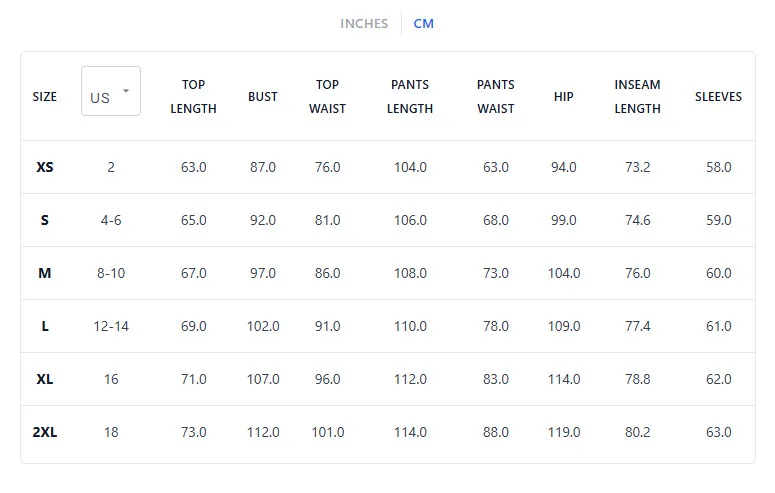Click the BUST column header
Image resolution: width=775 pixels, height=493 pixels.
tap(262, 96)
